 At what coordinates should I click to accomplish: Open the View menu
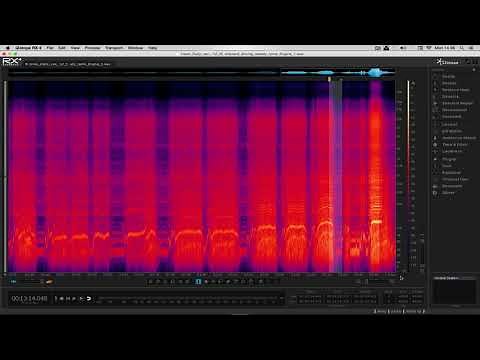click(75, 48)
